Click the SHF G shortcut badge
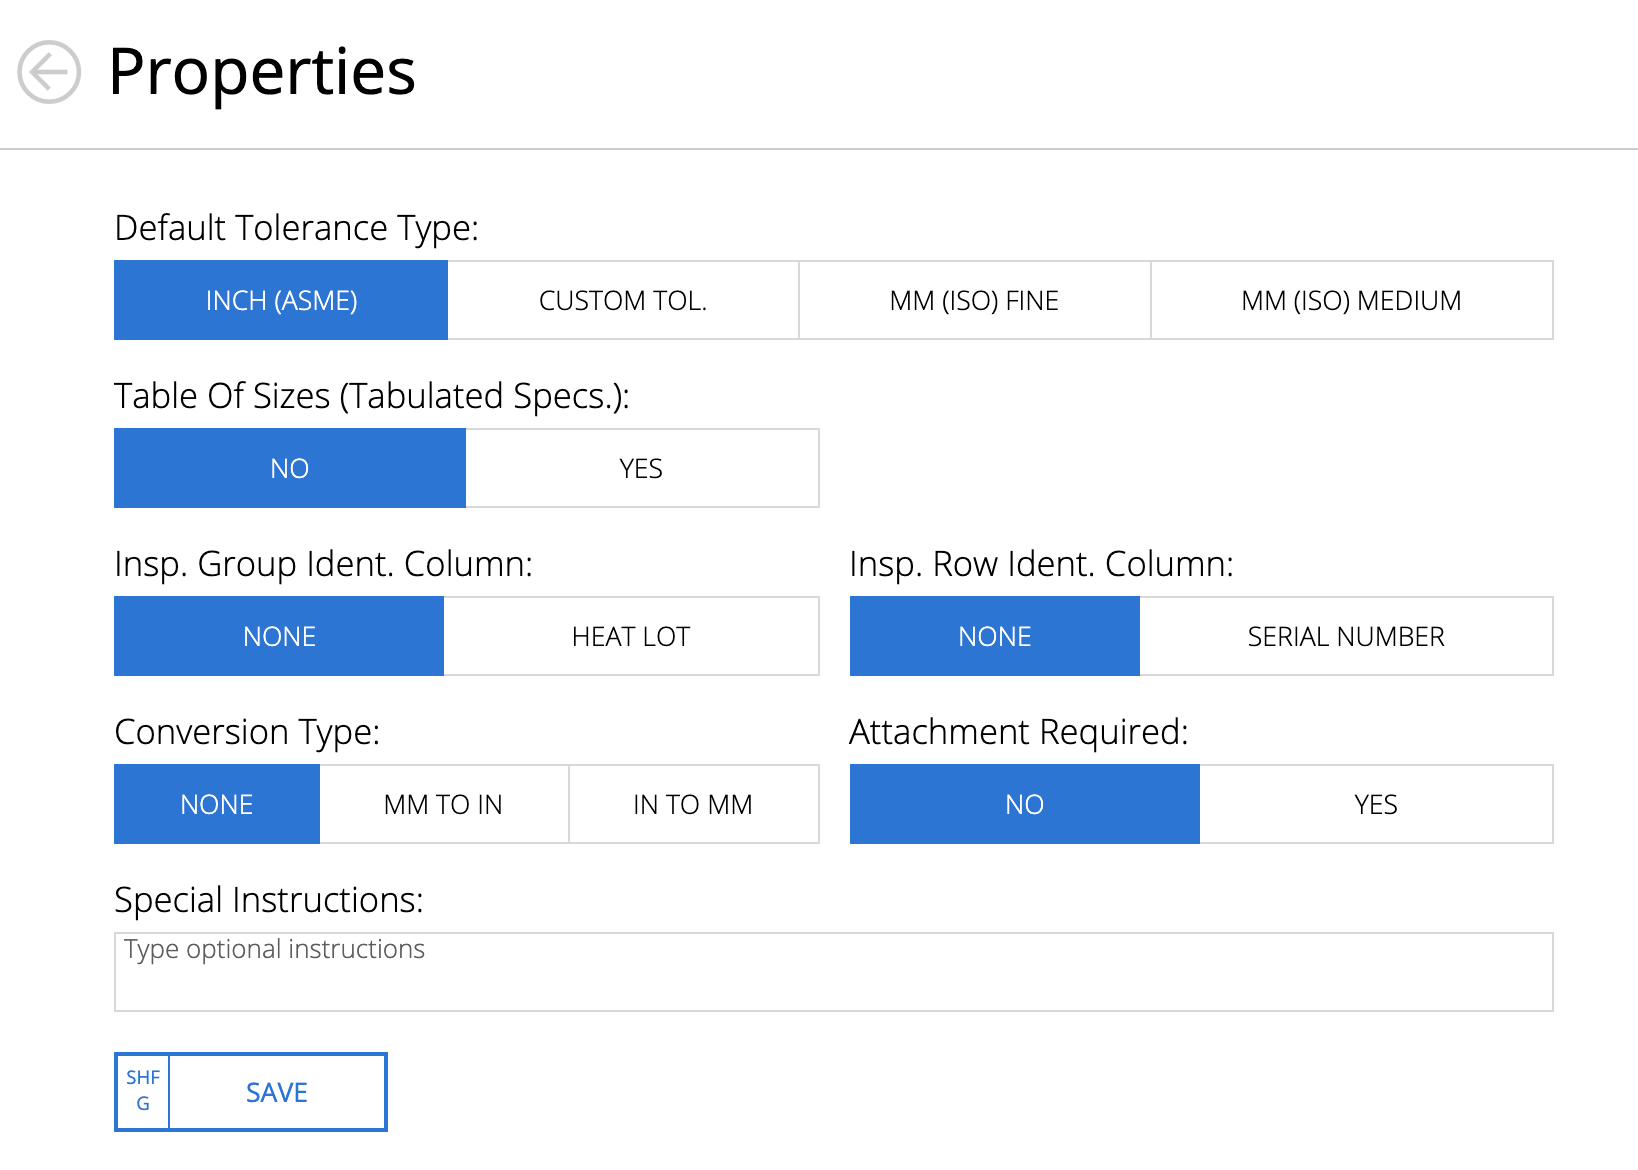The height and width of the screenshot is (1170, 1638). 143,1091
